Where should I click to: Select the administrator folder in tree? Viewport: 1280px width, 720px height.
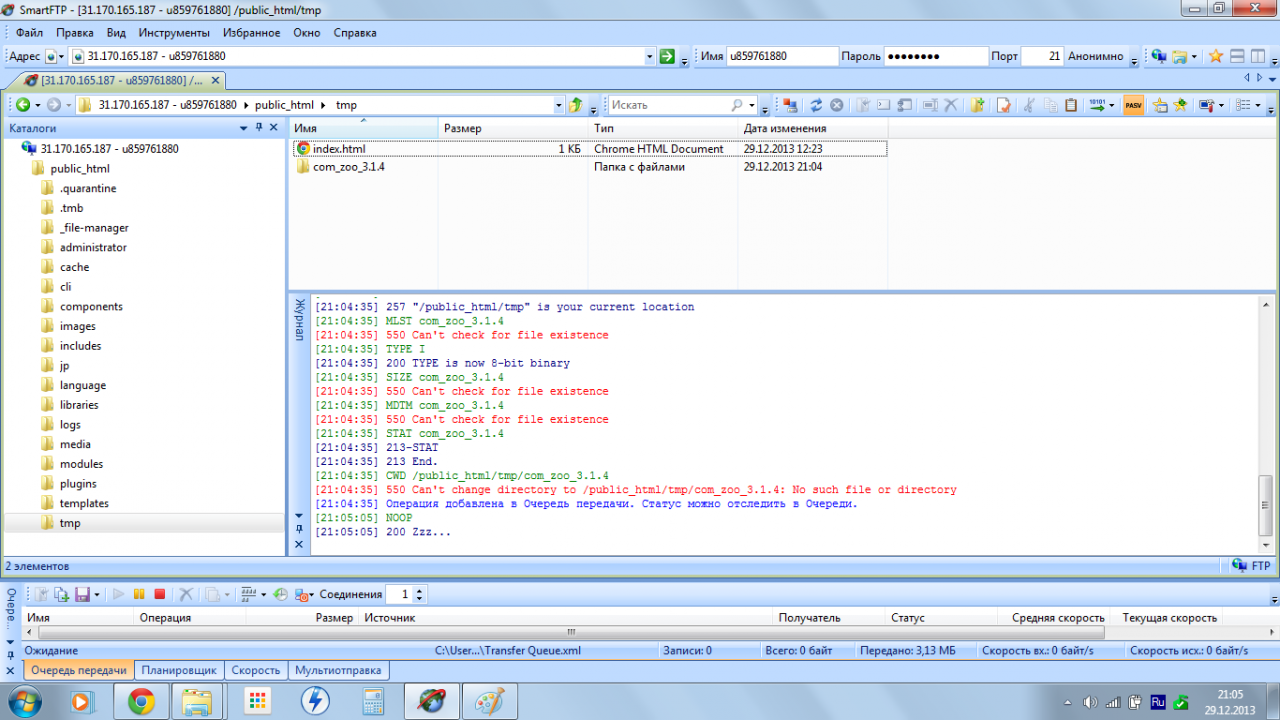point(93,247)
